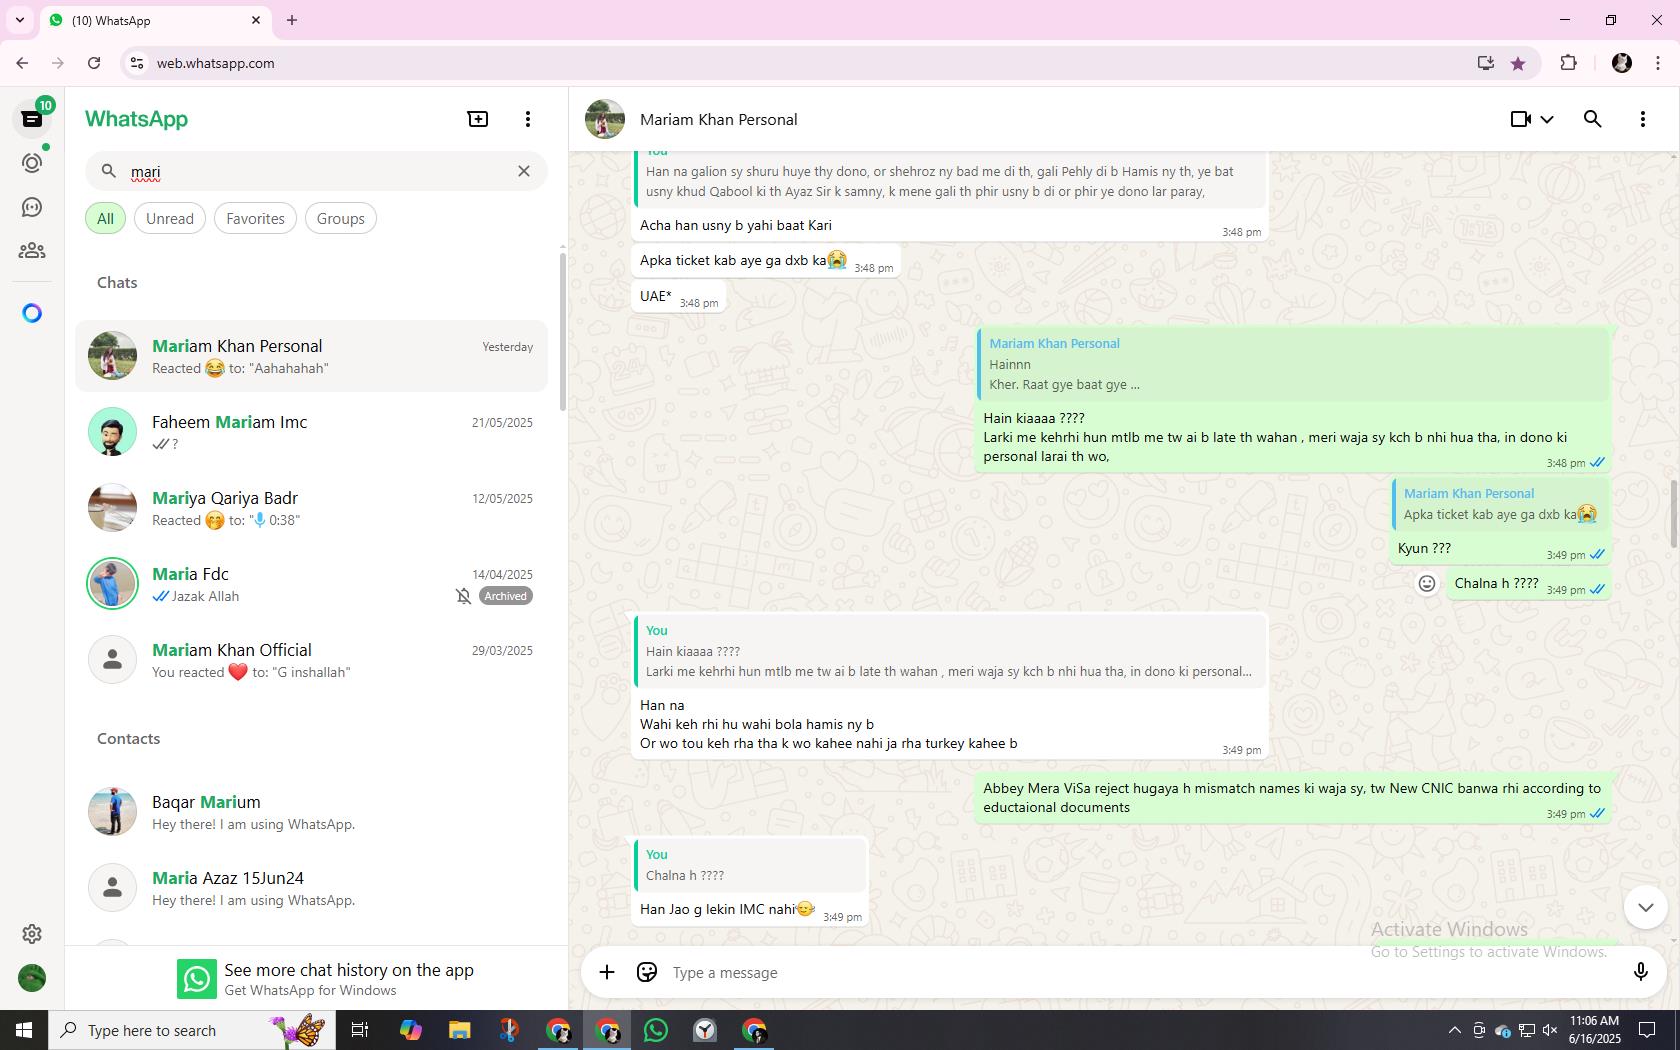Open Chats tab with unread badge
1680x1050 pixels.
pyautogui.click(x=32, y=118)
